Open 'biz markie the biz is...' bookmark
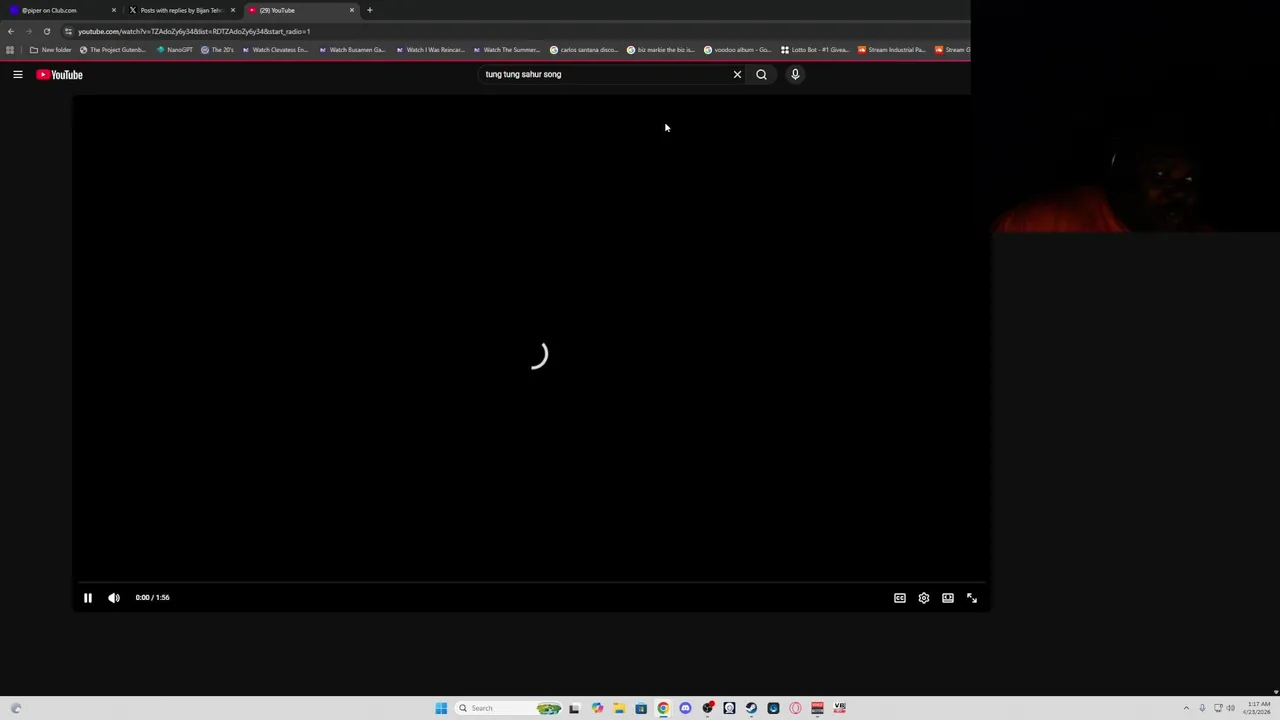Viewport: 1280px width, 720px height. point(661,50)
